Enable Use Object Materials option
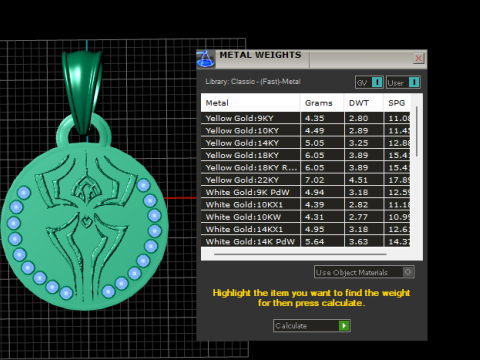The width and height of the screenshot is (480, 360). pos(364,272)
